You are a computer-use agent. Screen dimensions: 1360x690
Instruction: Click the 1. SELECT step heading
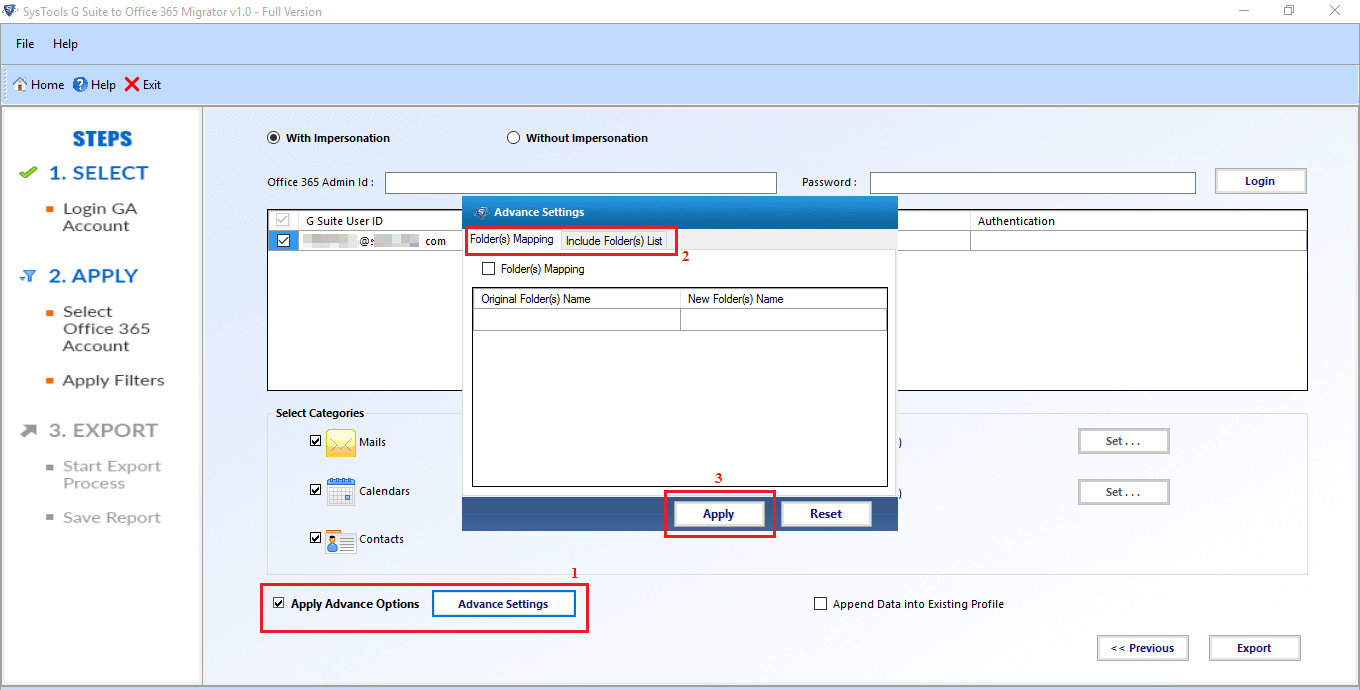(x=98, y=173)
